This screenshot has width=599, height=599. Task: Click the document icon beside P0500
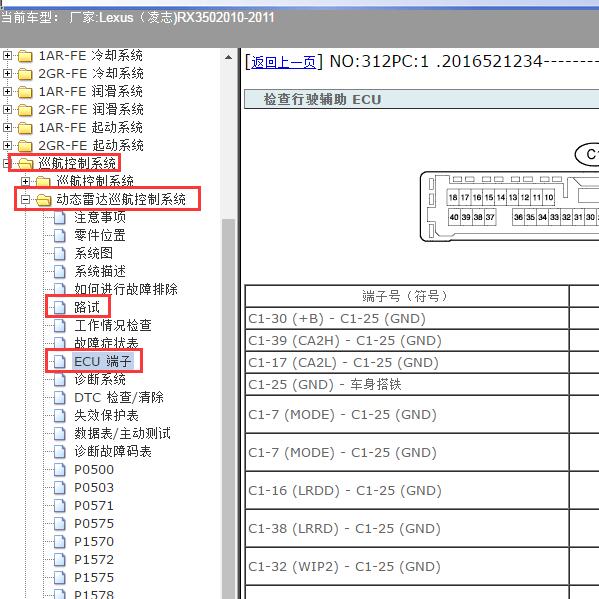pyautogui.click(x=60, y=469)
